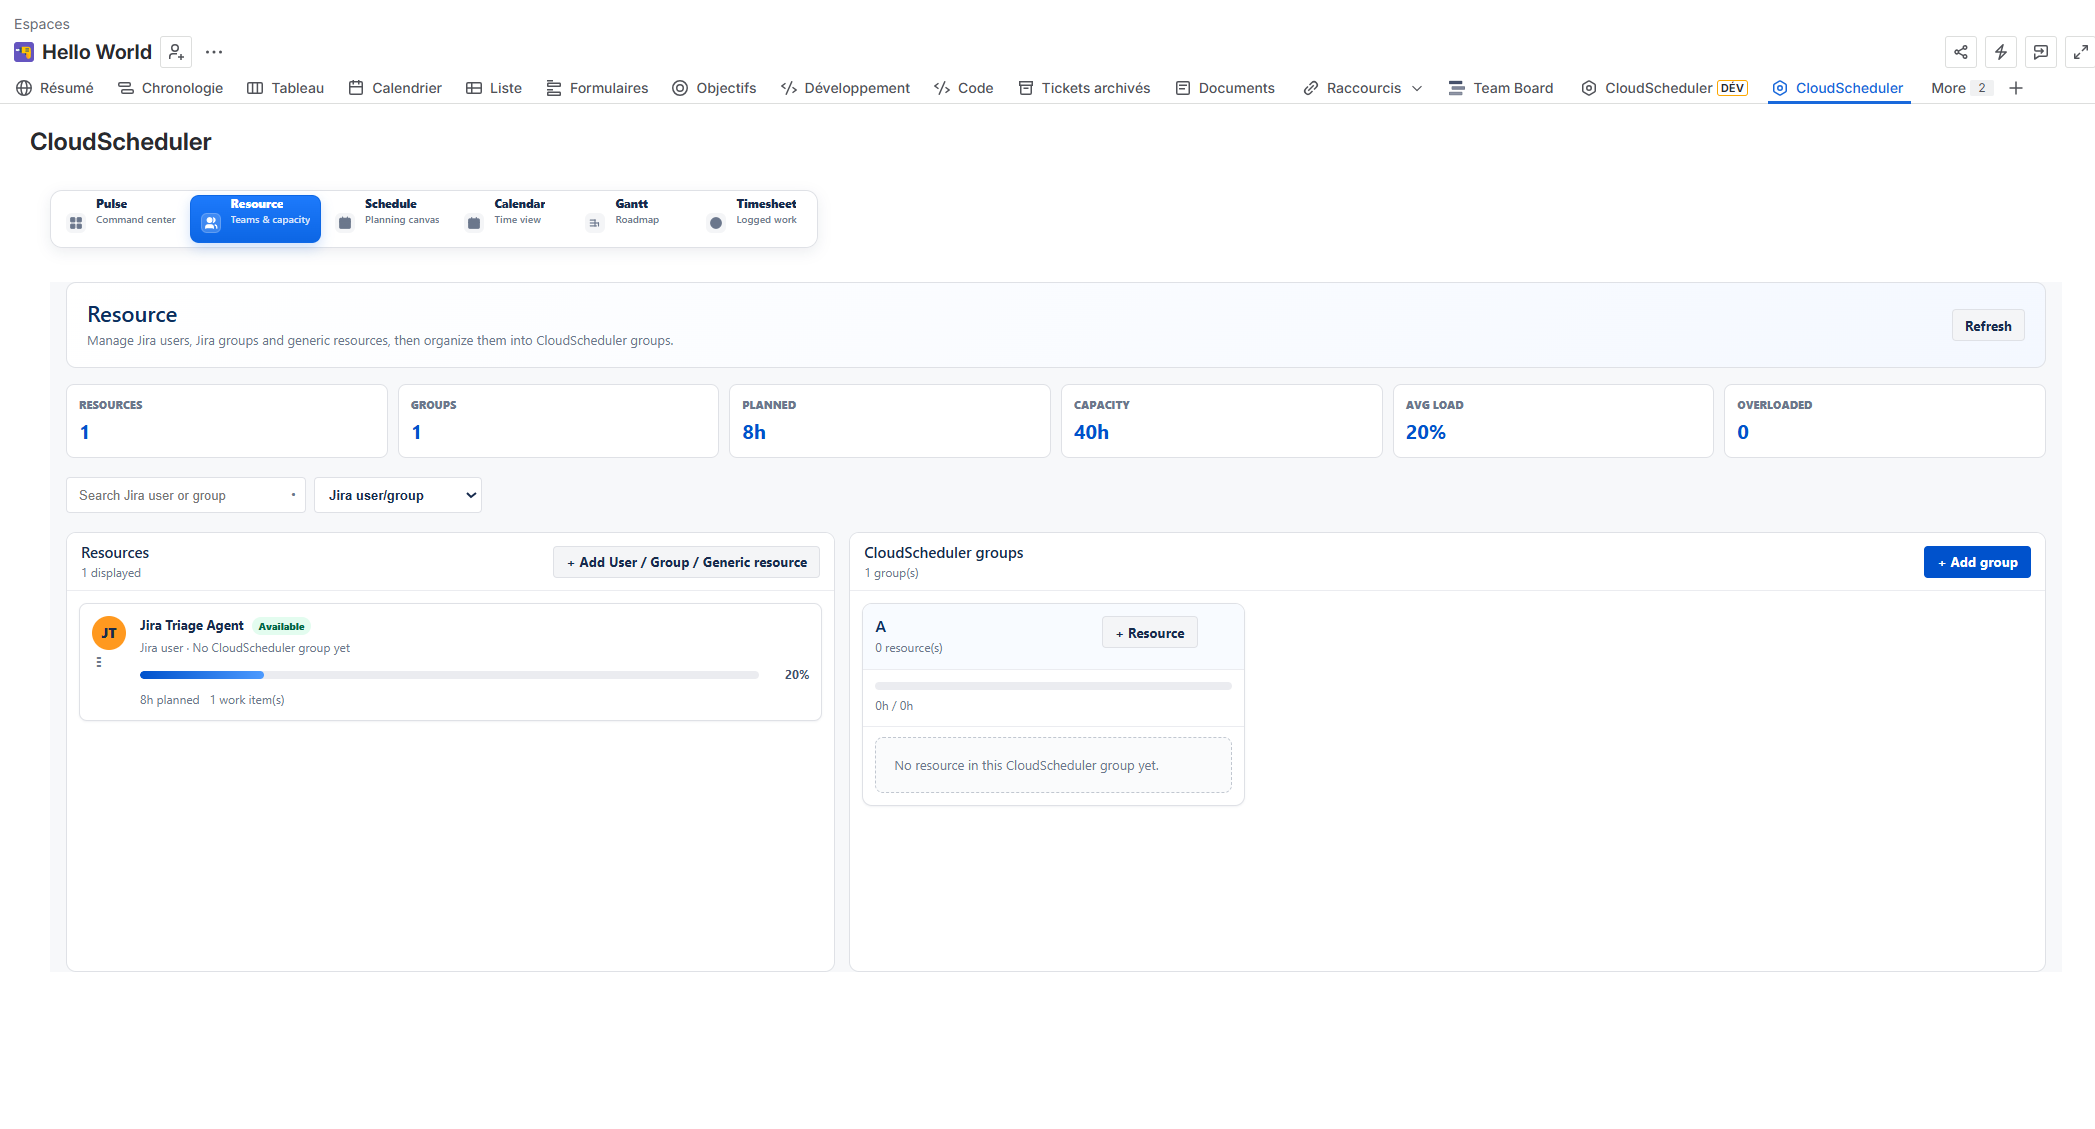Open the CloudScheduler DEV tab
Image resolution: width=2095 pixels, height=1129 pixels.
(1664, 88)
